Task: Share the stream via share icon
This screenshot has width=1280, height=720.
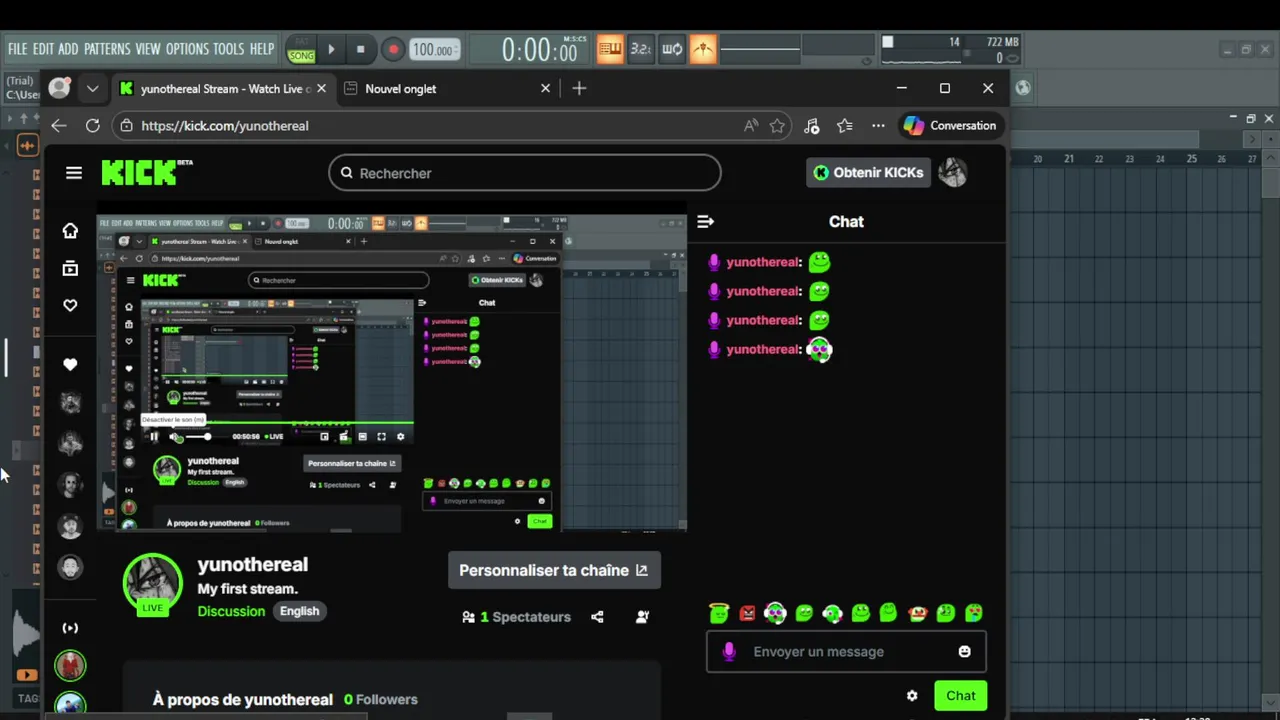Action: click(x=597, y=617)
